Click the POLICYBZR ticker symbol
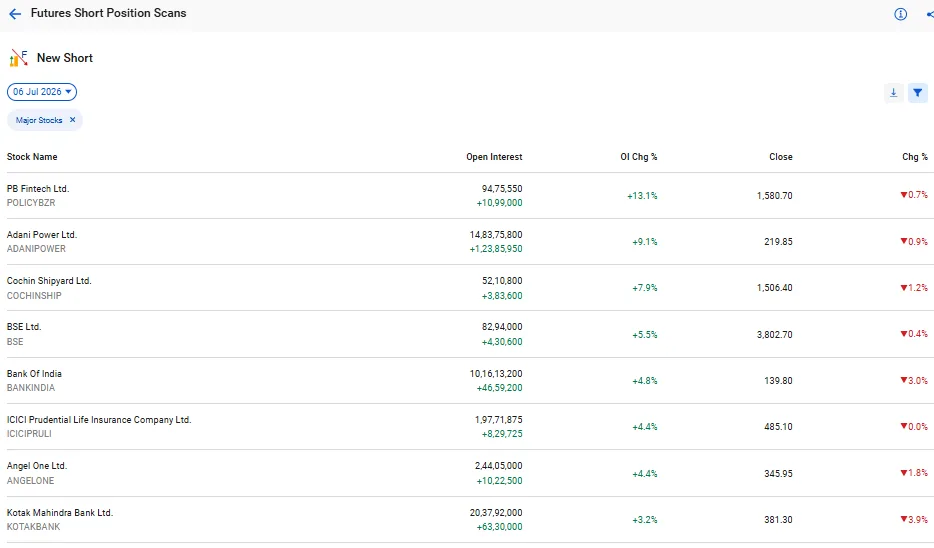This screenshot has width=934, height=548. pos(31,203)
